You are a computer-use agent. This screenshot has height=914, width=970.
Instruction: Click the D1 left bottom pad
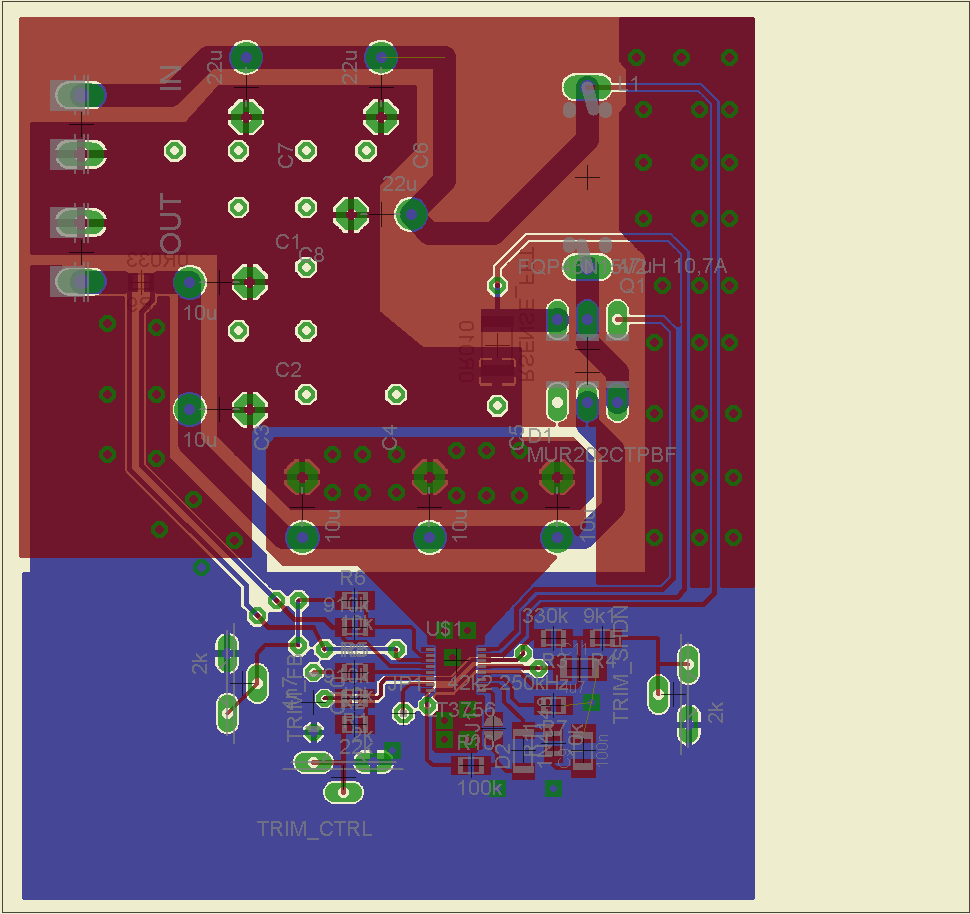tap(557, 402)
